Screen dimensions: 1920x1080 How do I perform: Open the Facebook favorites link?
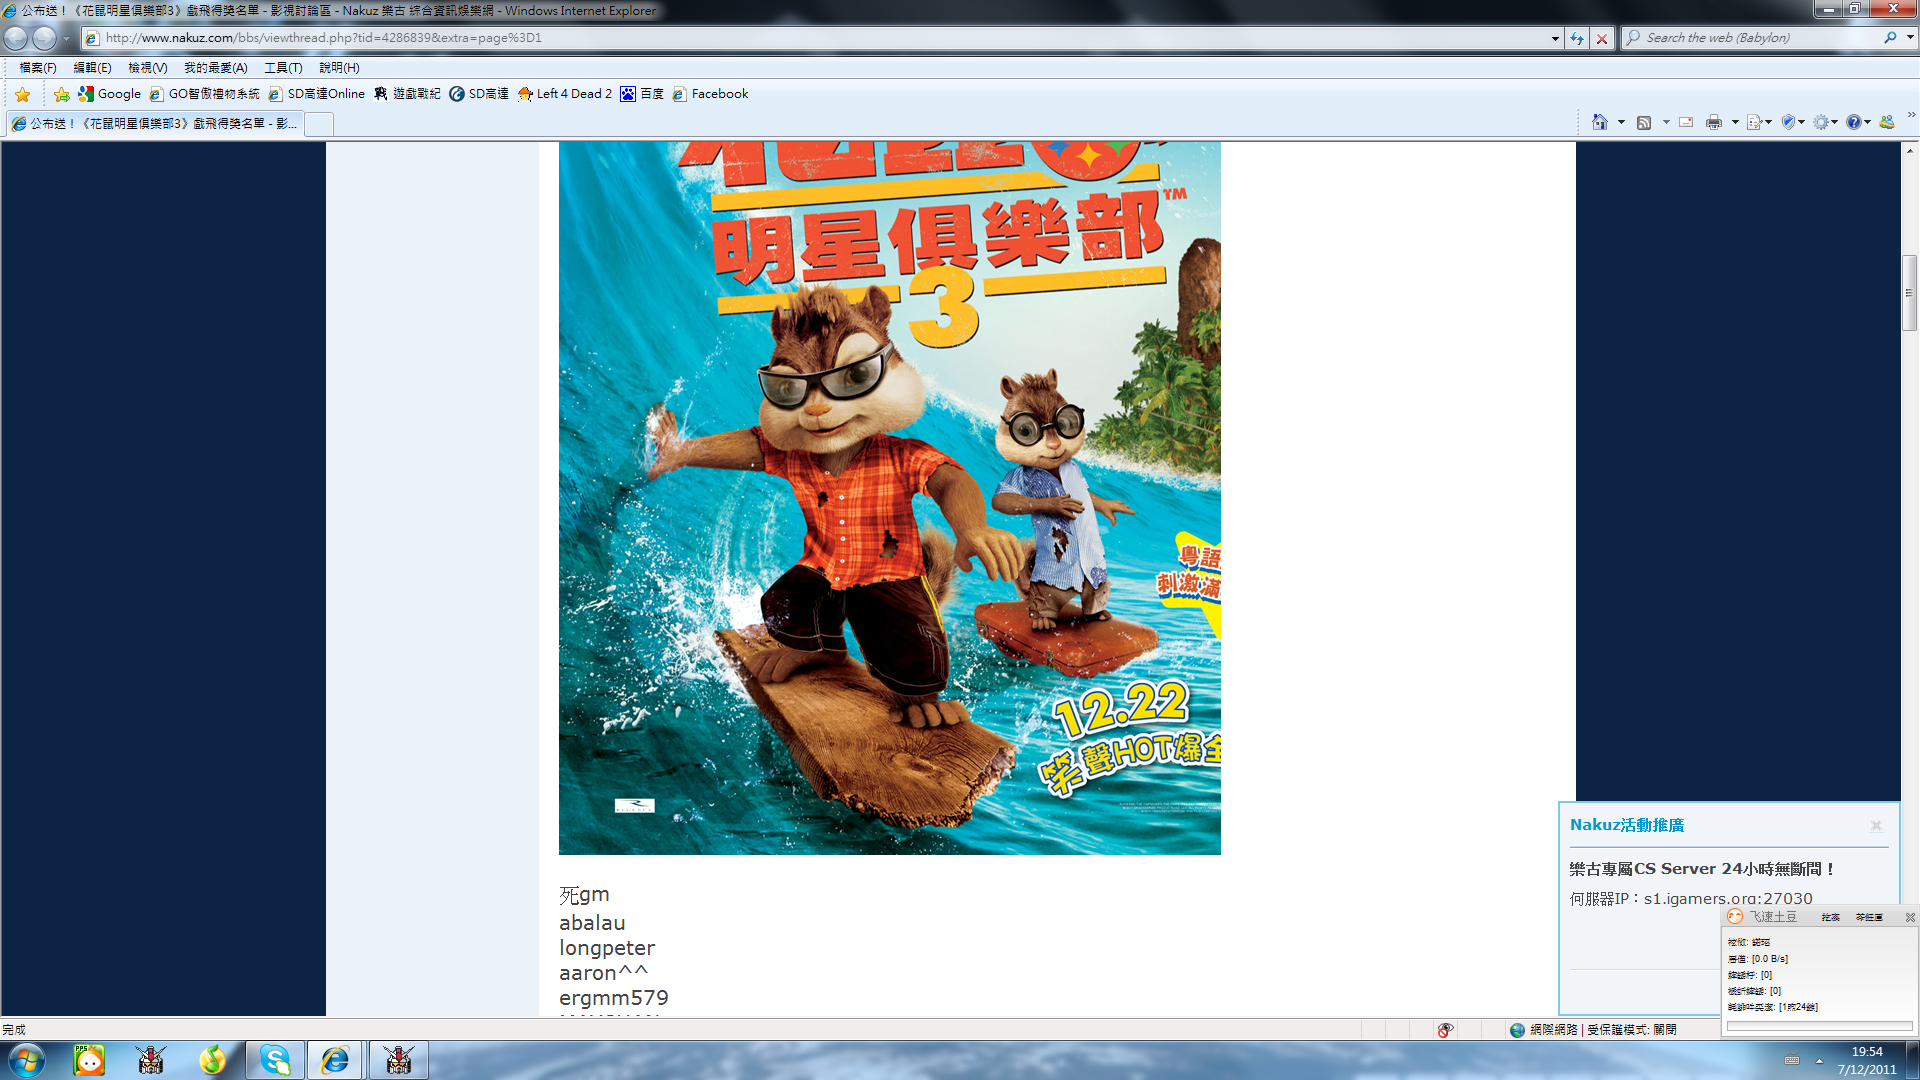click(x=710, y=94)
